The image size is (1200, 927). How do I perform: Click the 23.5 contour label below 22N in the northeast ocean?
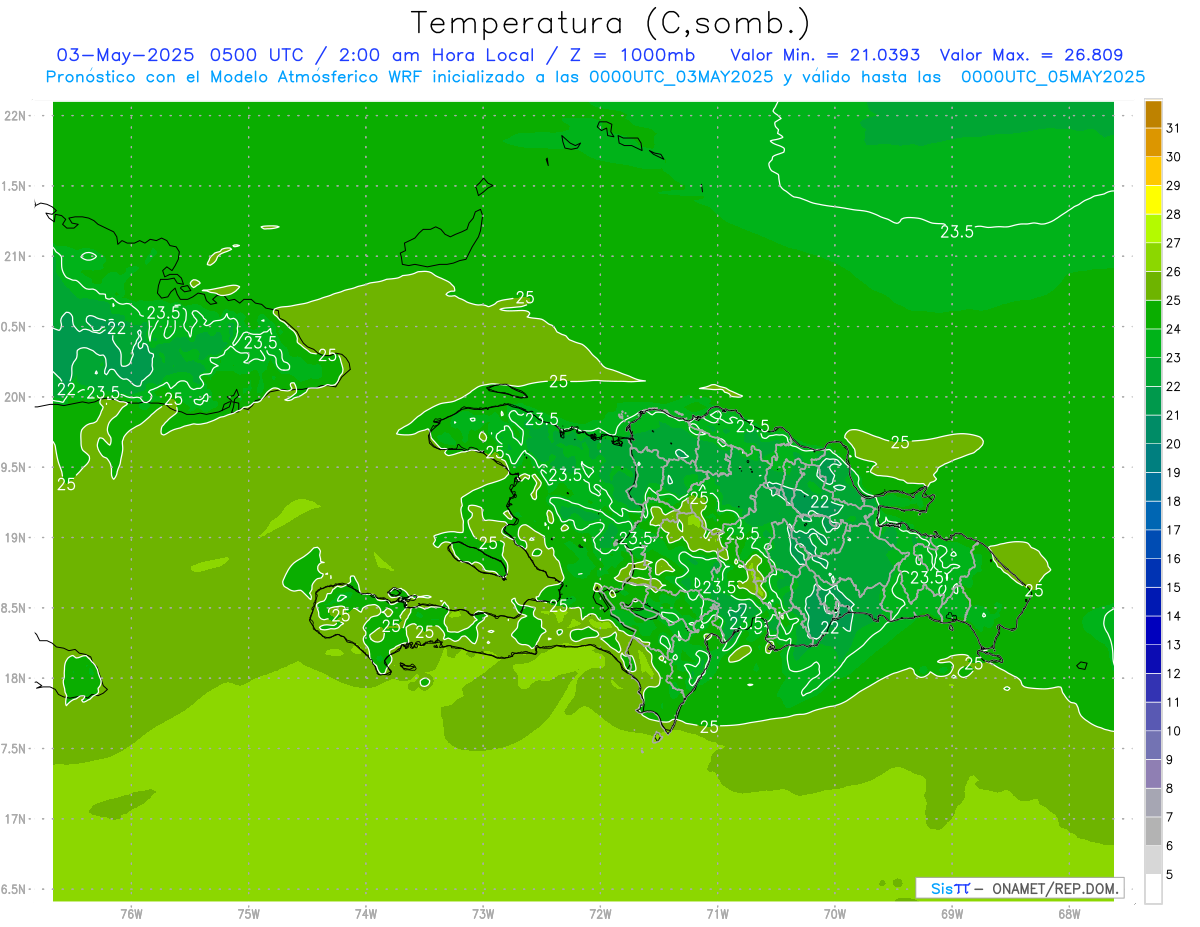tap(957, 232)
